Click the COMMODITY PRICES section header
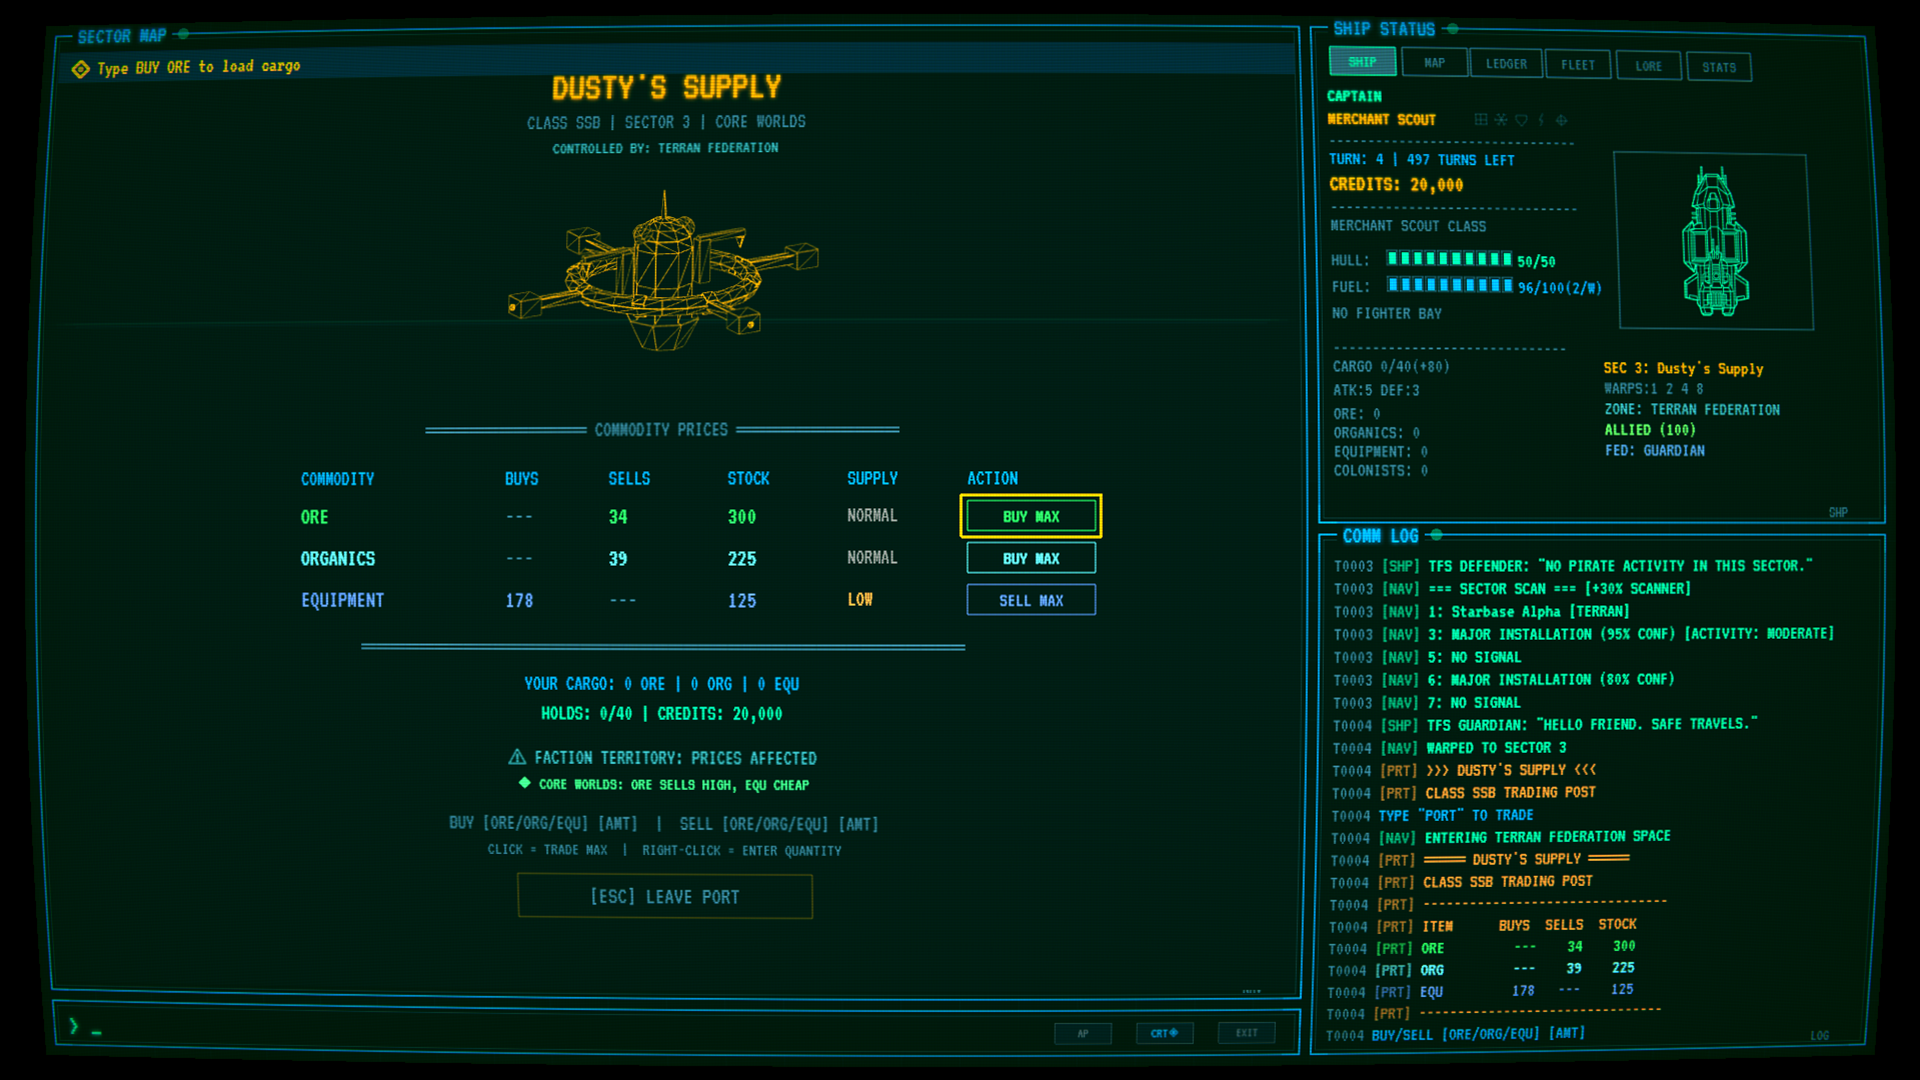 pos(661,430)
